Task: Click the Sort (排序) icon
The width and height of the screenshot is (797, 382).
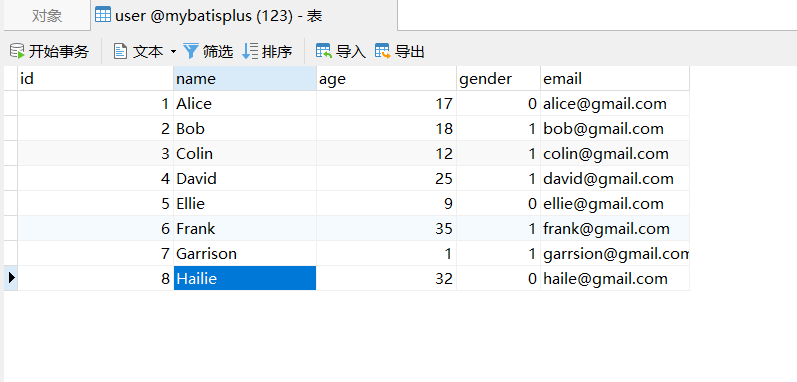Action: (250, 51)
